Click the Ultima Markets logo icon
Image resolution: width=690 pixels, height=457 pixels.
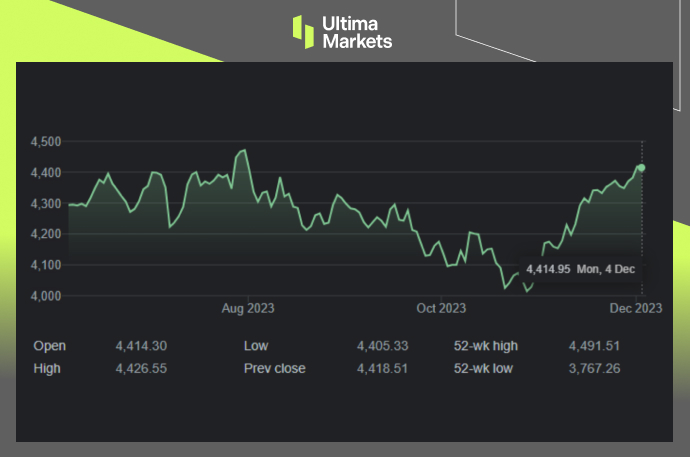[x=302, y=31]
